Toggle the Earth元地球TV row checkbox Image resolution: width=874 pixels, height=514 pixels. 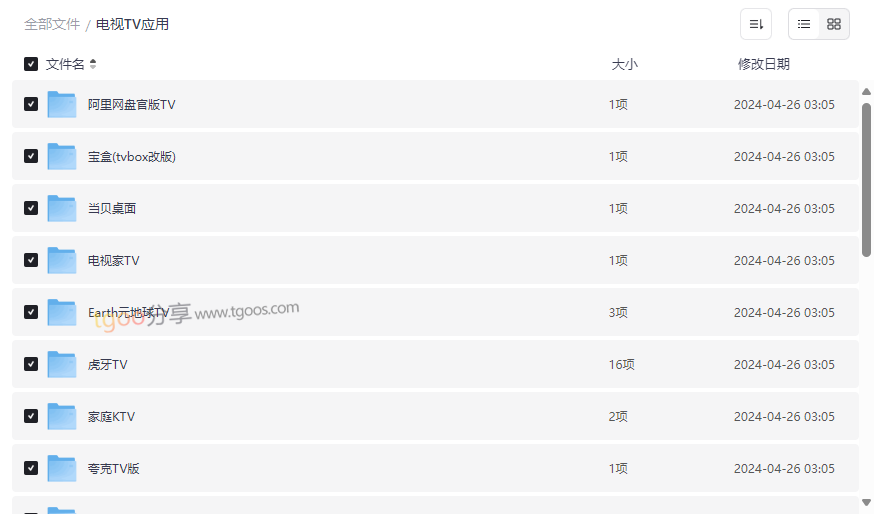click(31, 312)
